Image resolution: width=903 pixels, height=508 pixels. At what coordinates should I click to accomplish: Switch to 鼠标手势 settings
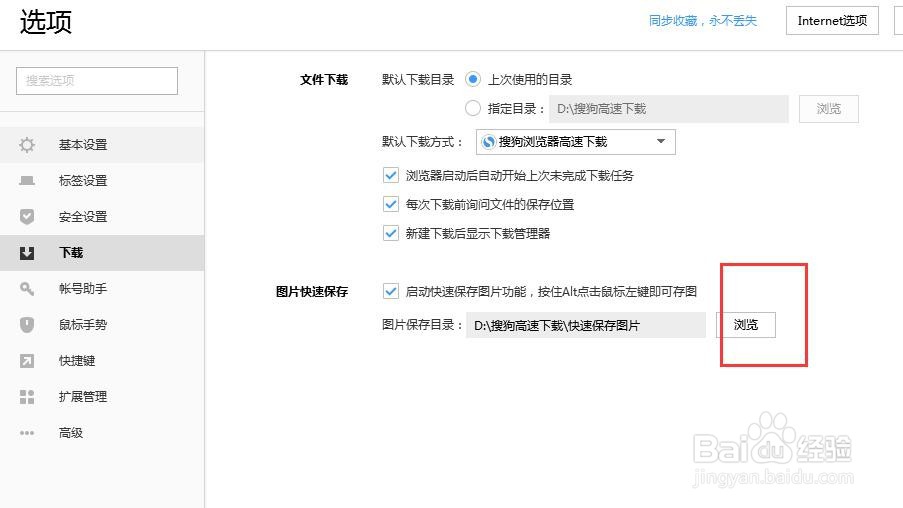point(102,325)
